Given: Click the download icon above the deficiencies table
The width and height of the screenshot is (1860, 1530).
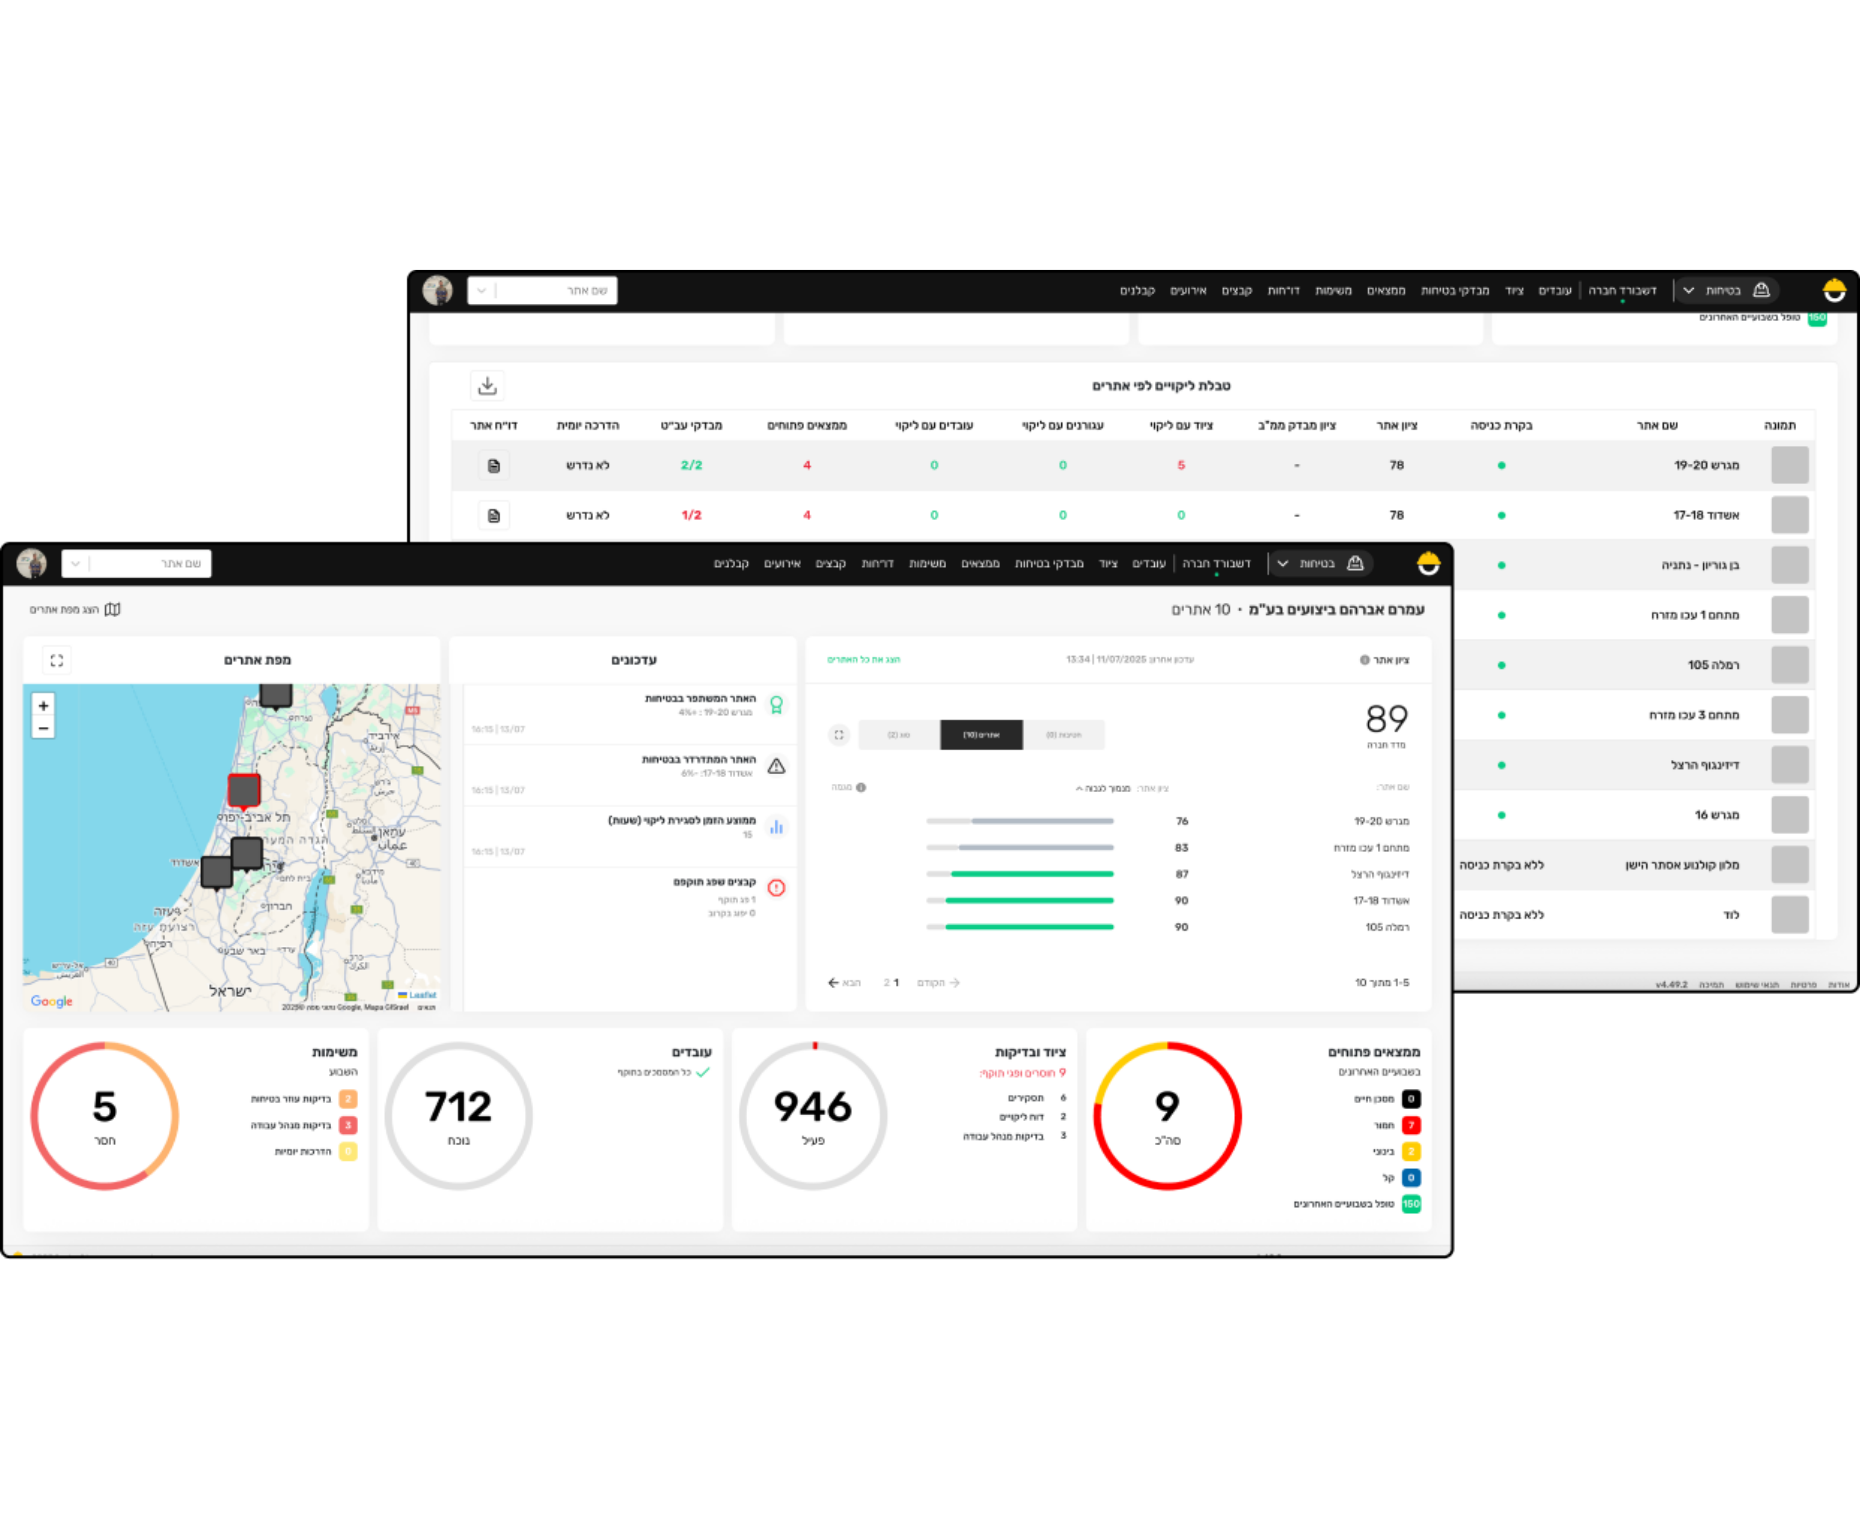Looking at the screenshot, I should pyautogui.click(x=487, y=386).
